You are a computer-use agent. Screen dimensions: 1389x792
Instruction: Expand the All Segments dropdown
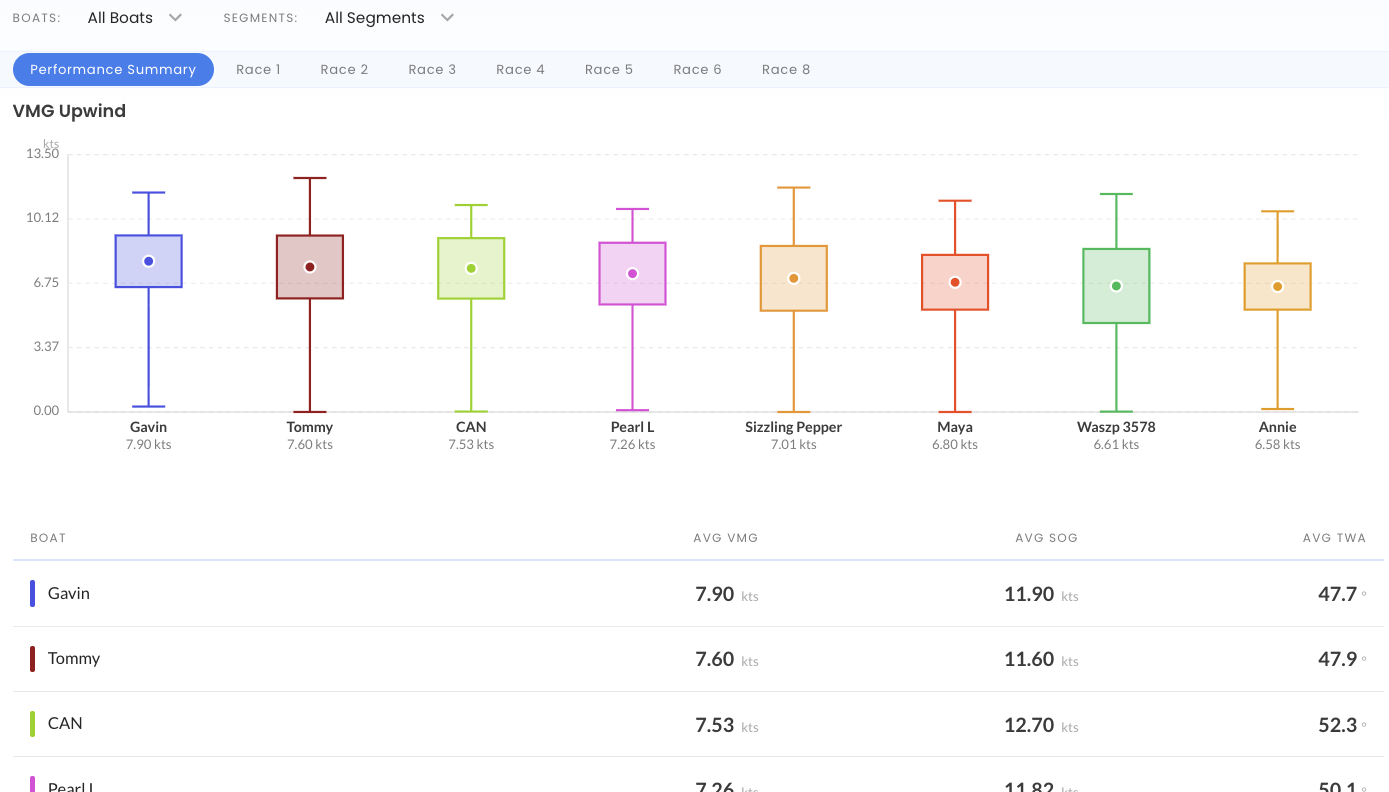pos(389,18)
